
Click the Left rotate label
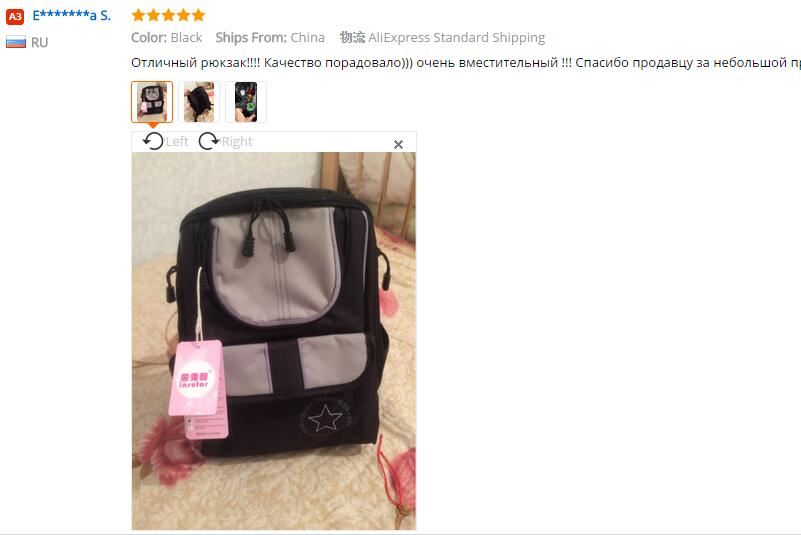coord(177,142)
